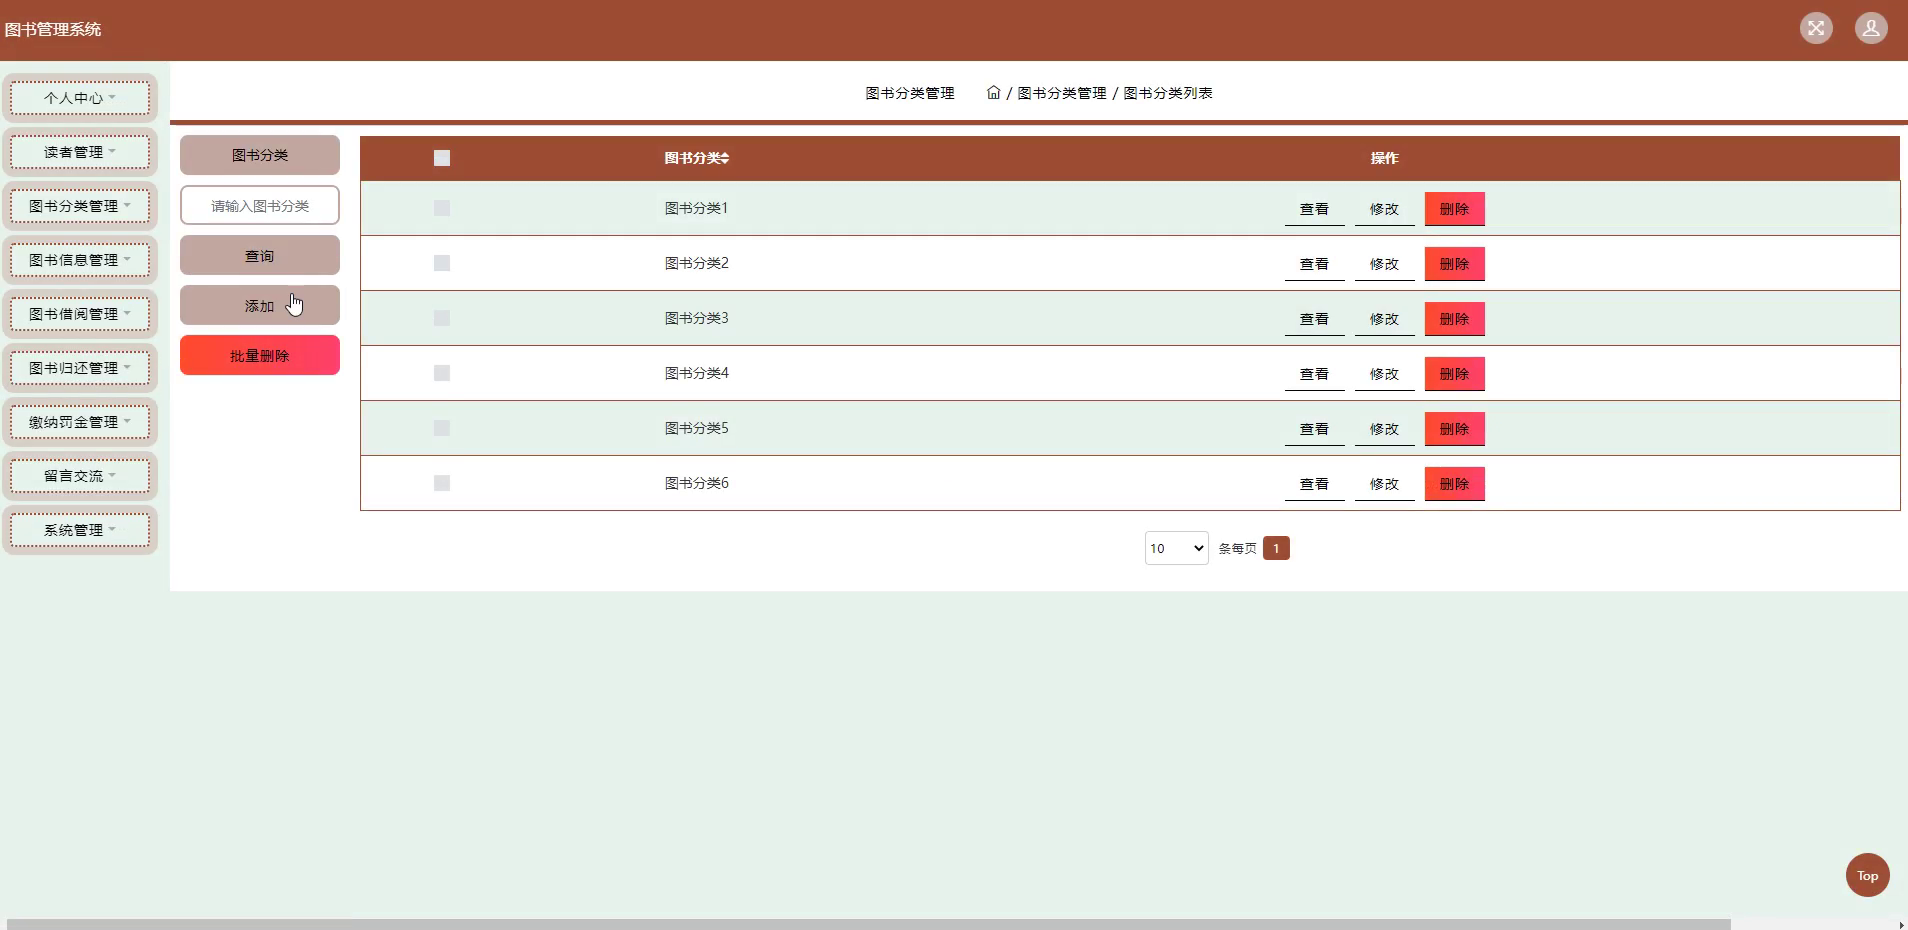
Task: Click 修改 in 图书分类5 row
Action: (x=1384, y=429)
